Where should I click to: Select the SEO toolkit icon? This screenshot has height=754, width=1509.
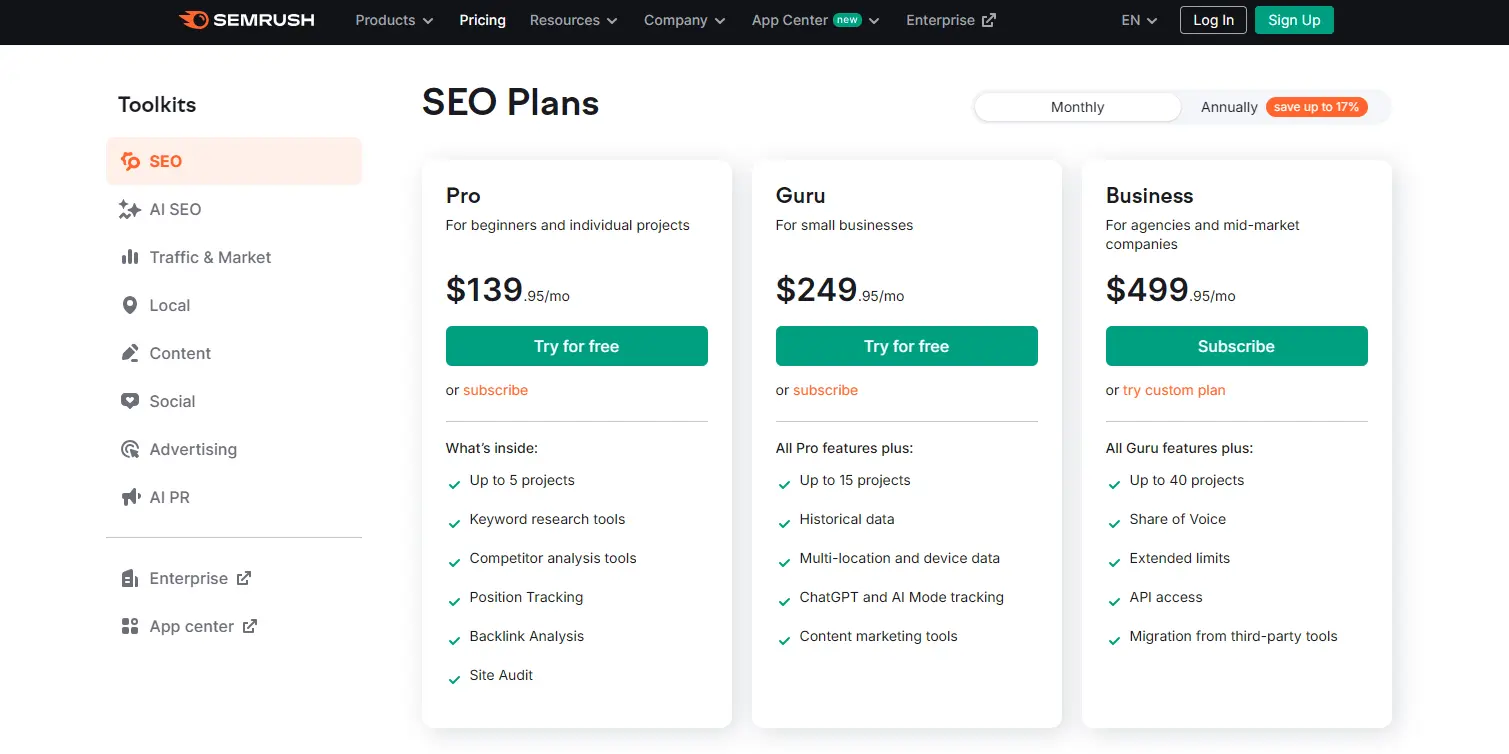(130, 161)
